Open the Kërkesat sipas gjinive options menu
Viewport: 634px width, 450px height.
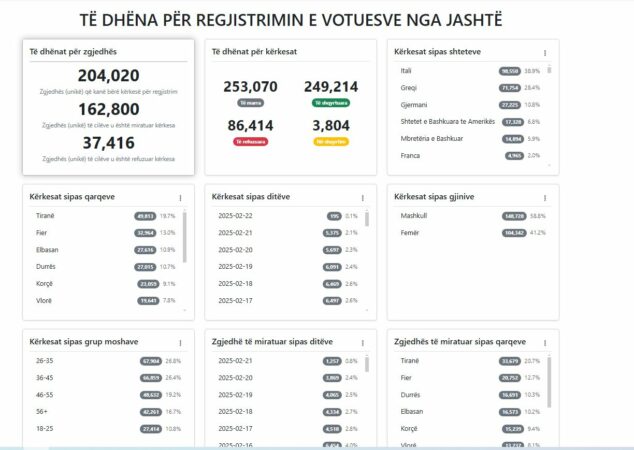pyautogui.click(x=545, y=198)
